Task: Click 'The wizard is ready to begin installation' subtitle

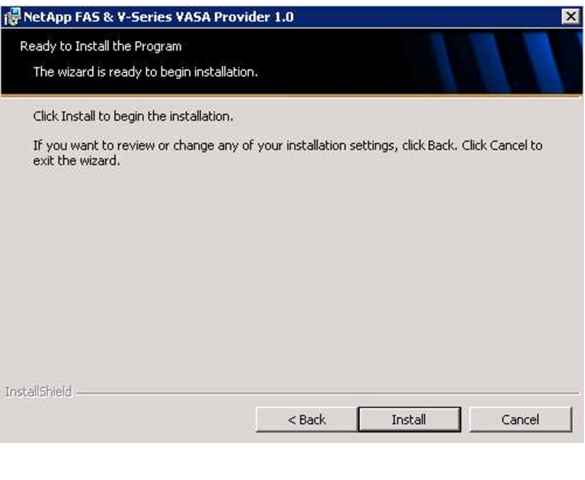Action: click(x=146, y=72)
